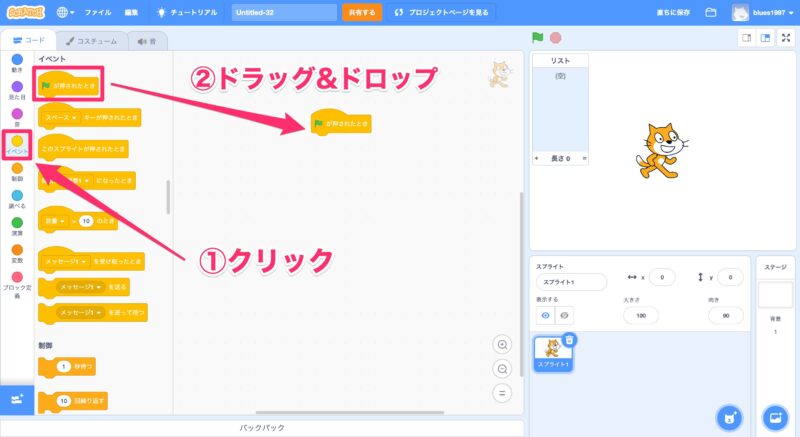Image resolution: width=800 pixels, height=437 pixels.
Task: Select the purple 見た目 category circle
Action: point(17,88)
